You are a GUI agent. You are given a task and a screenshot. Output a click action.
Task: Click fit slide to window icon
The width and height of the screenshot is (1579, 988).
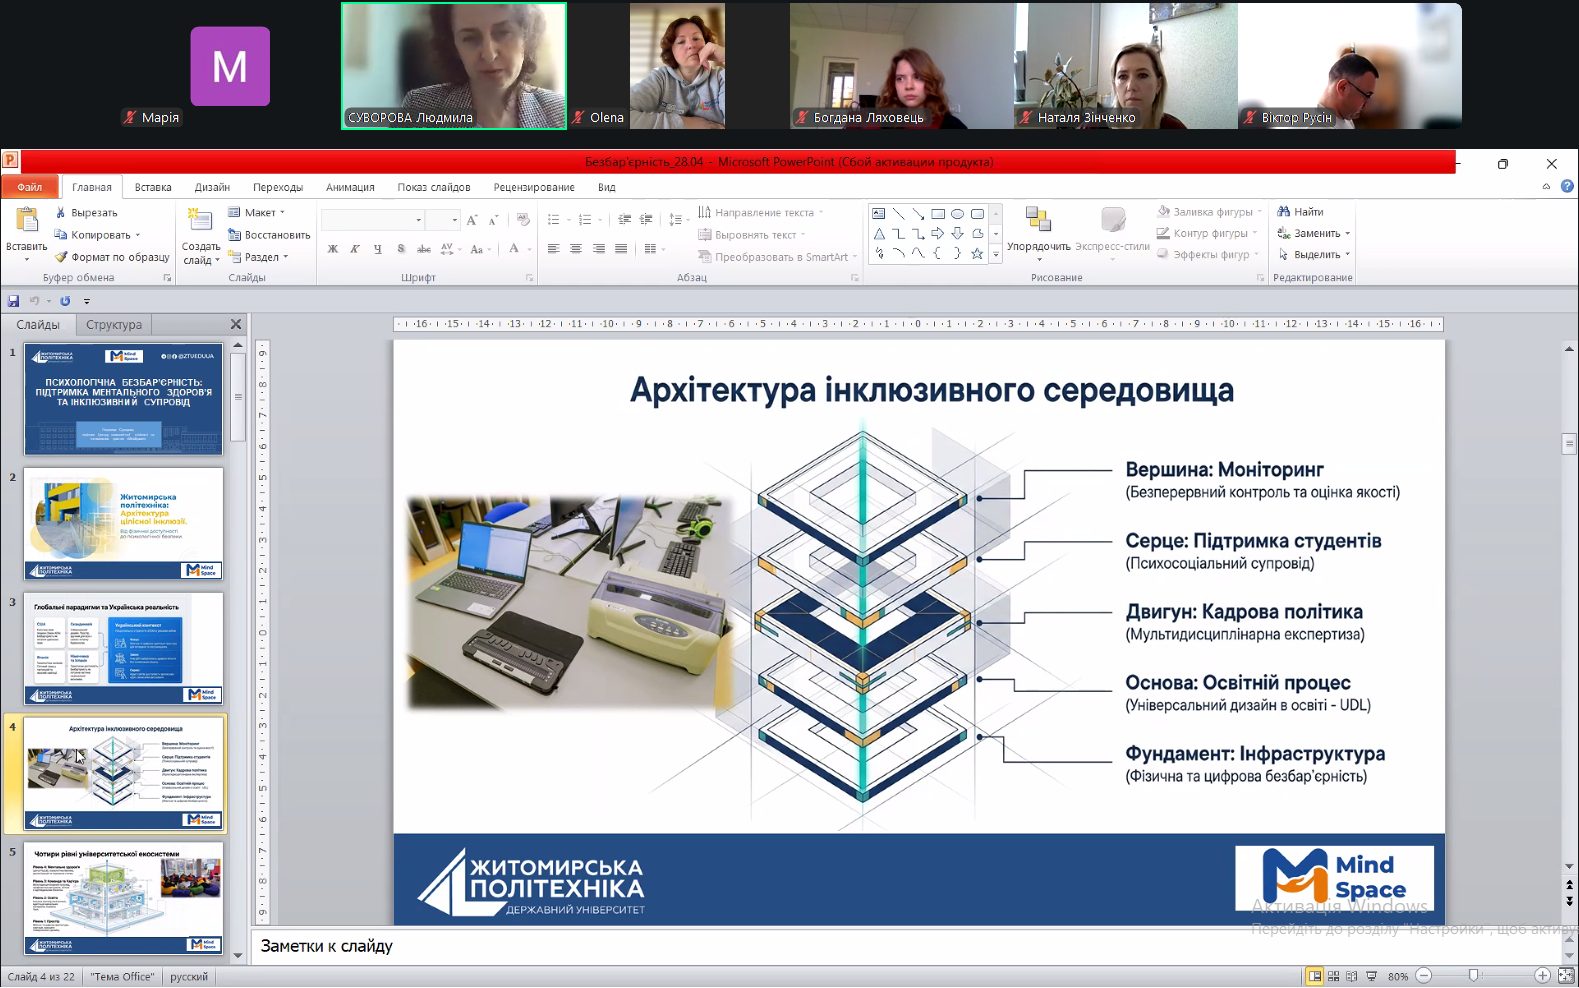[1565, 976]
